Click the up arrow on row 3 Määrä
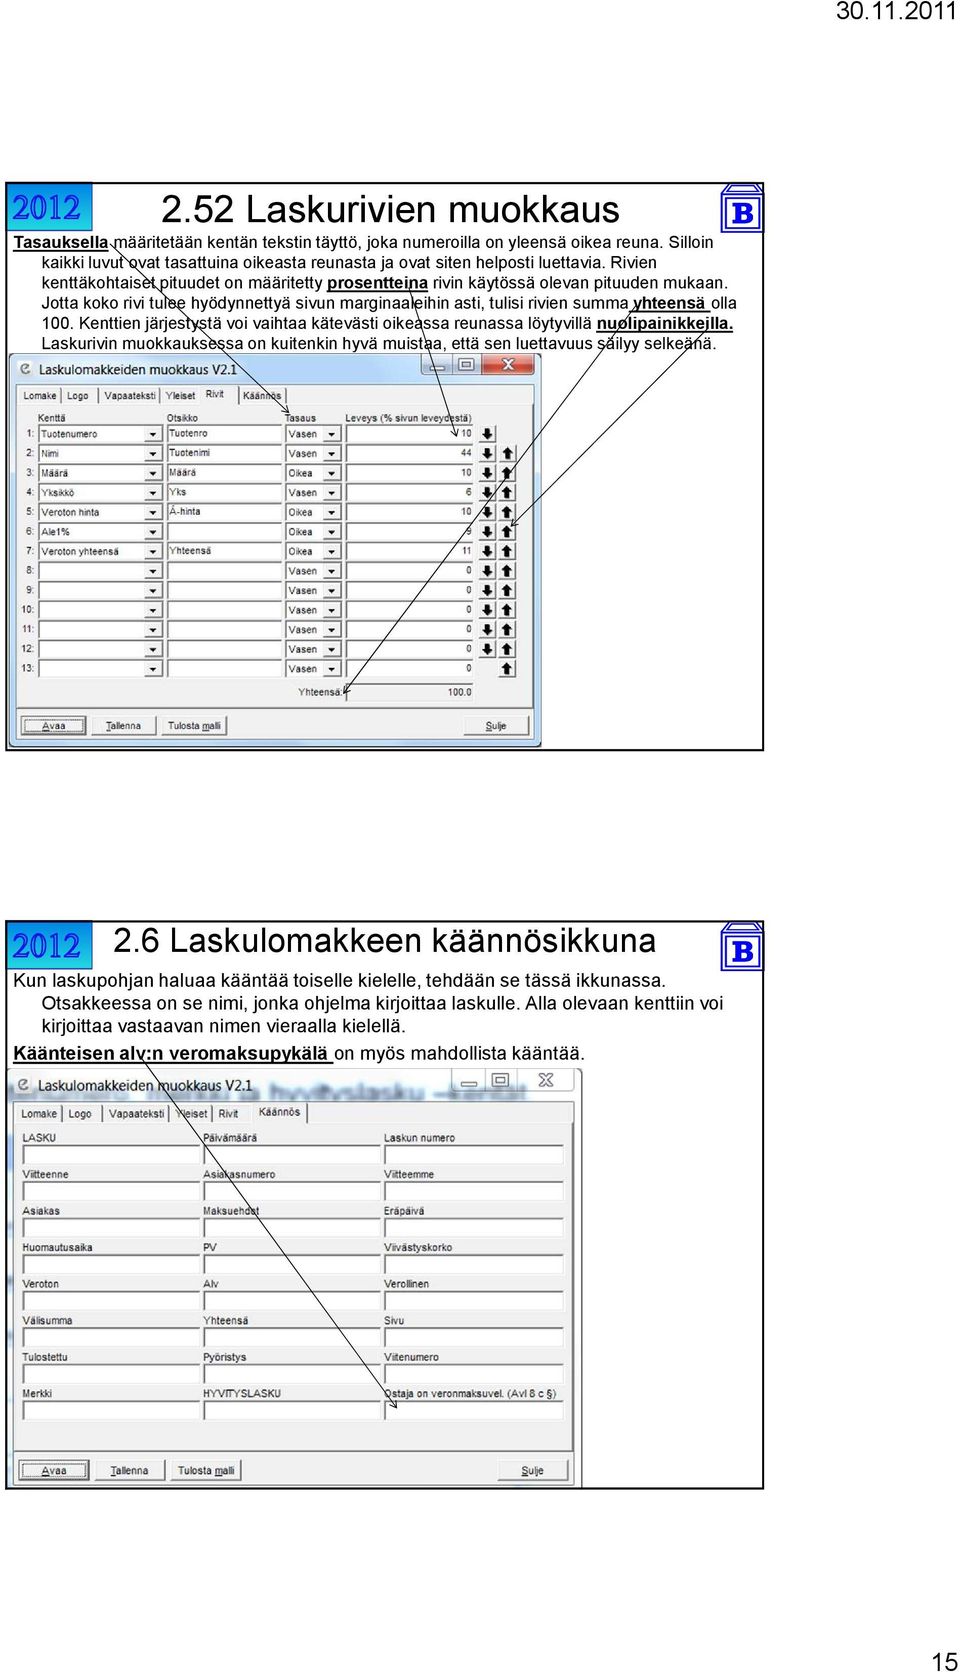This screenshot has width=960, height=1672. coord(507,473)
